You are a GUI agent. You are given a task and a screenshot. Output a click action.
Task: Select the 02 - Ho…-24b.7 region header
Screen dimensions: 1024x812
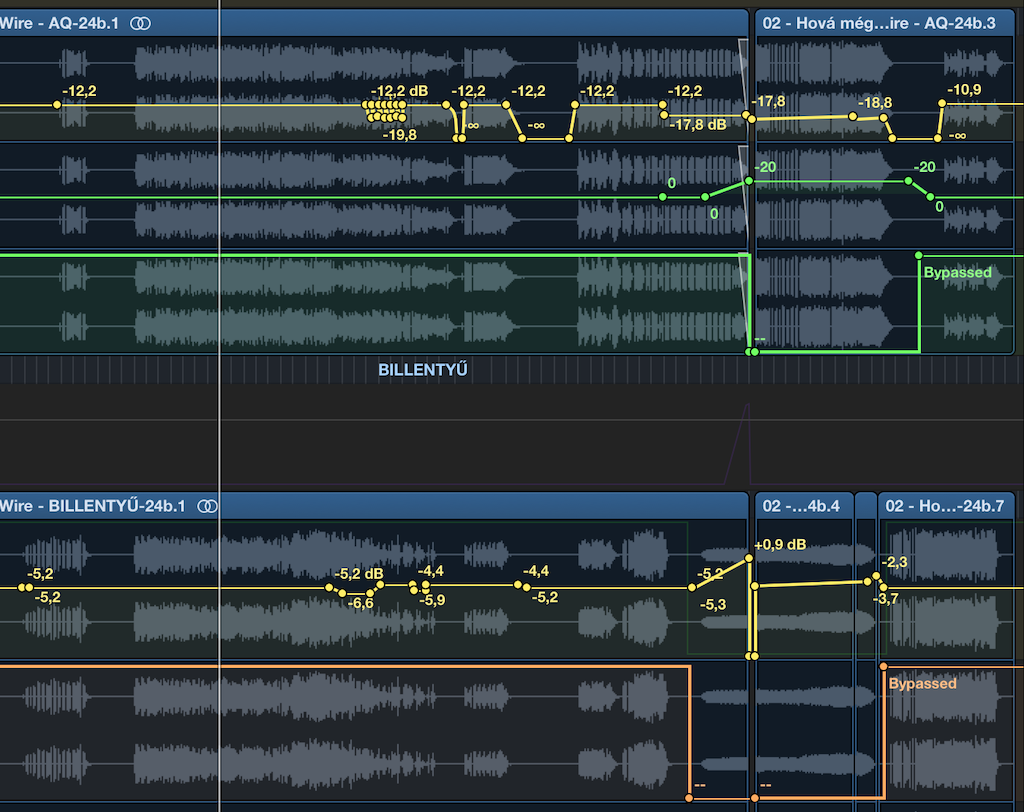(945, 506)
